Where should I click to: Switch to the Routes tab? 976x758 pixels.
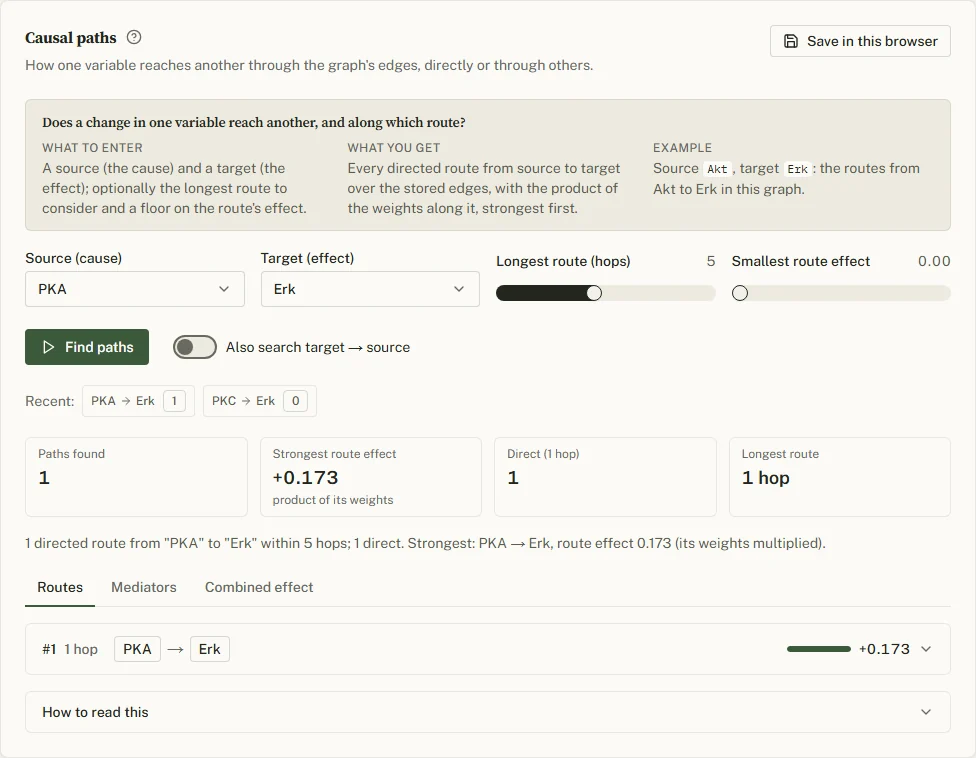point(60,587)
